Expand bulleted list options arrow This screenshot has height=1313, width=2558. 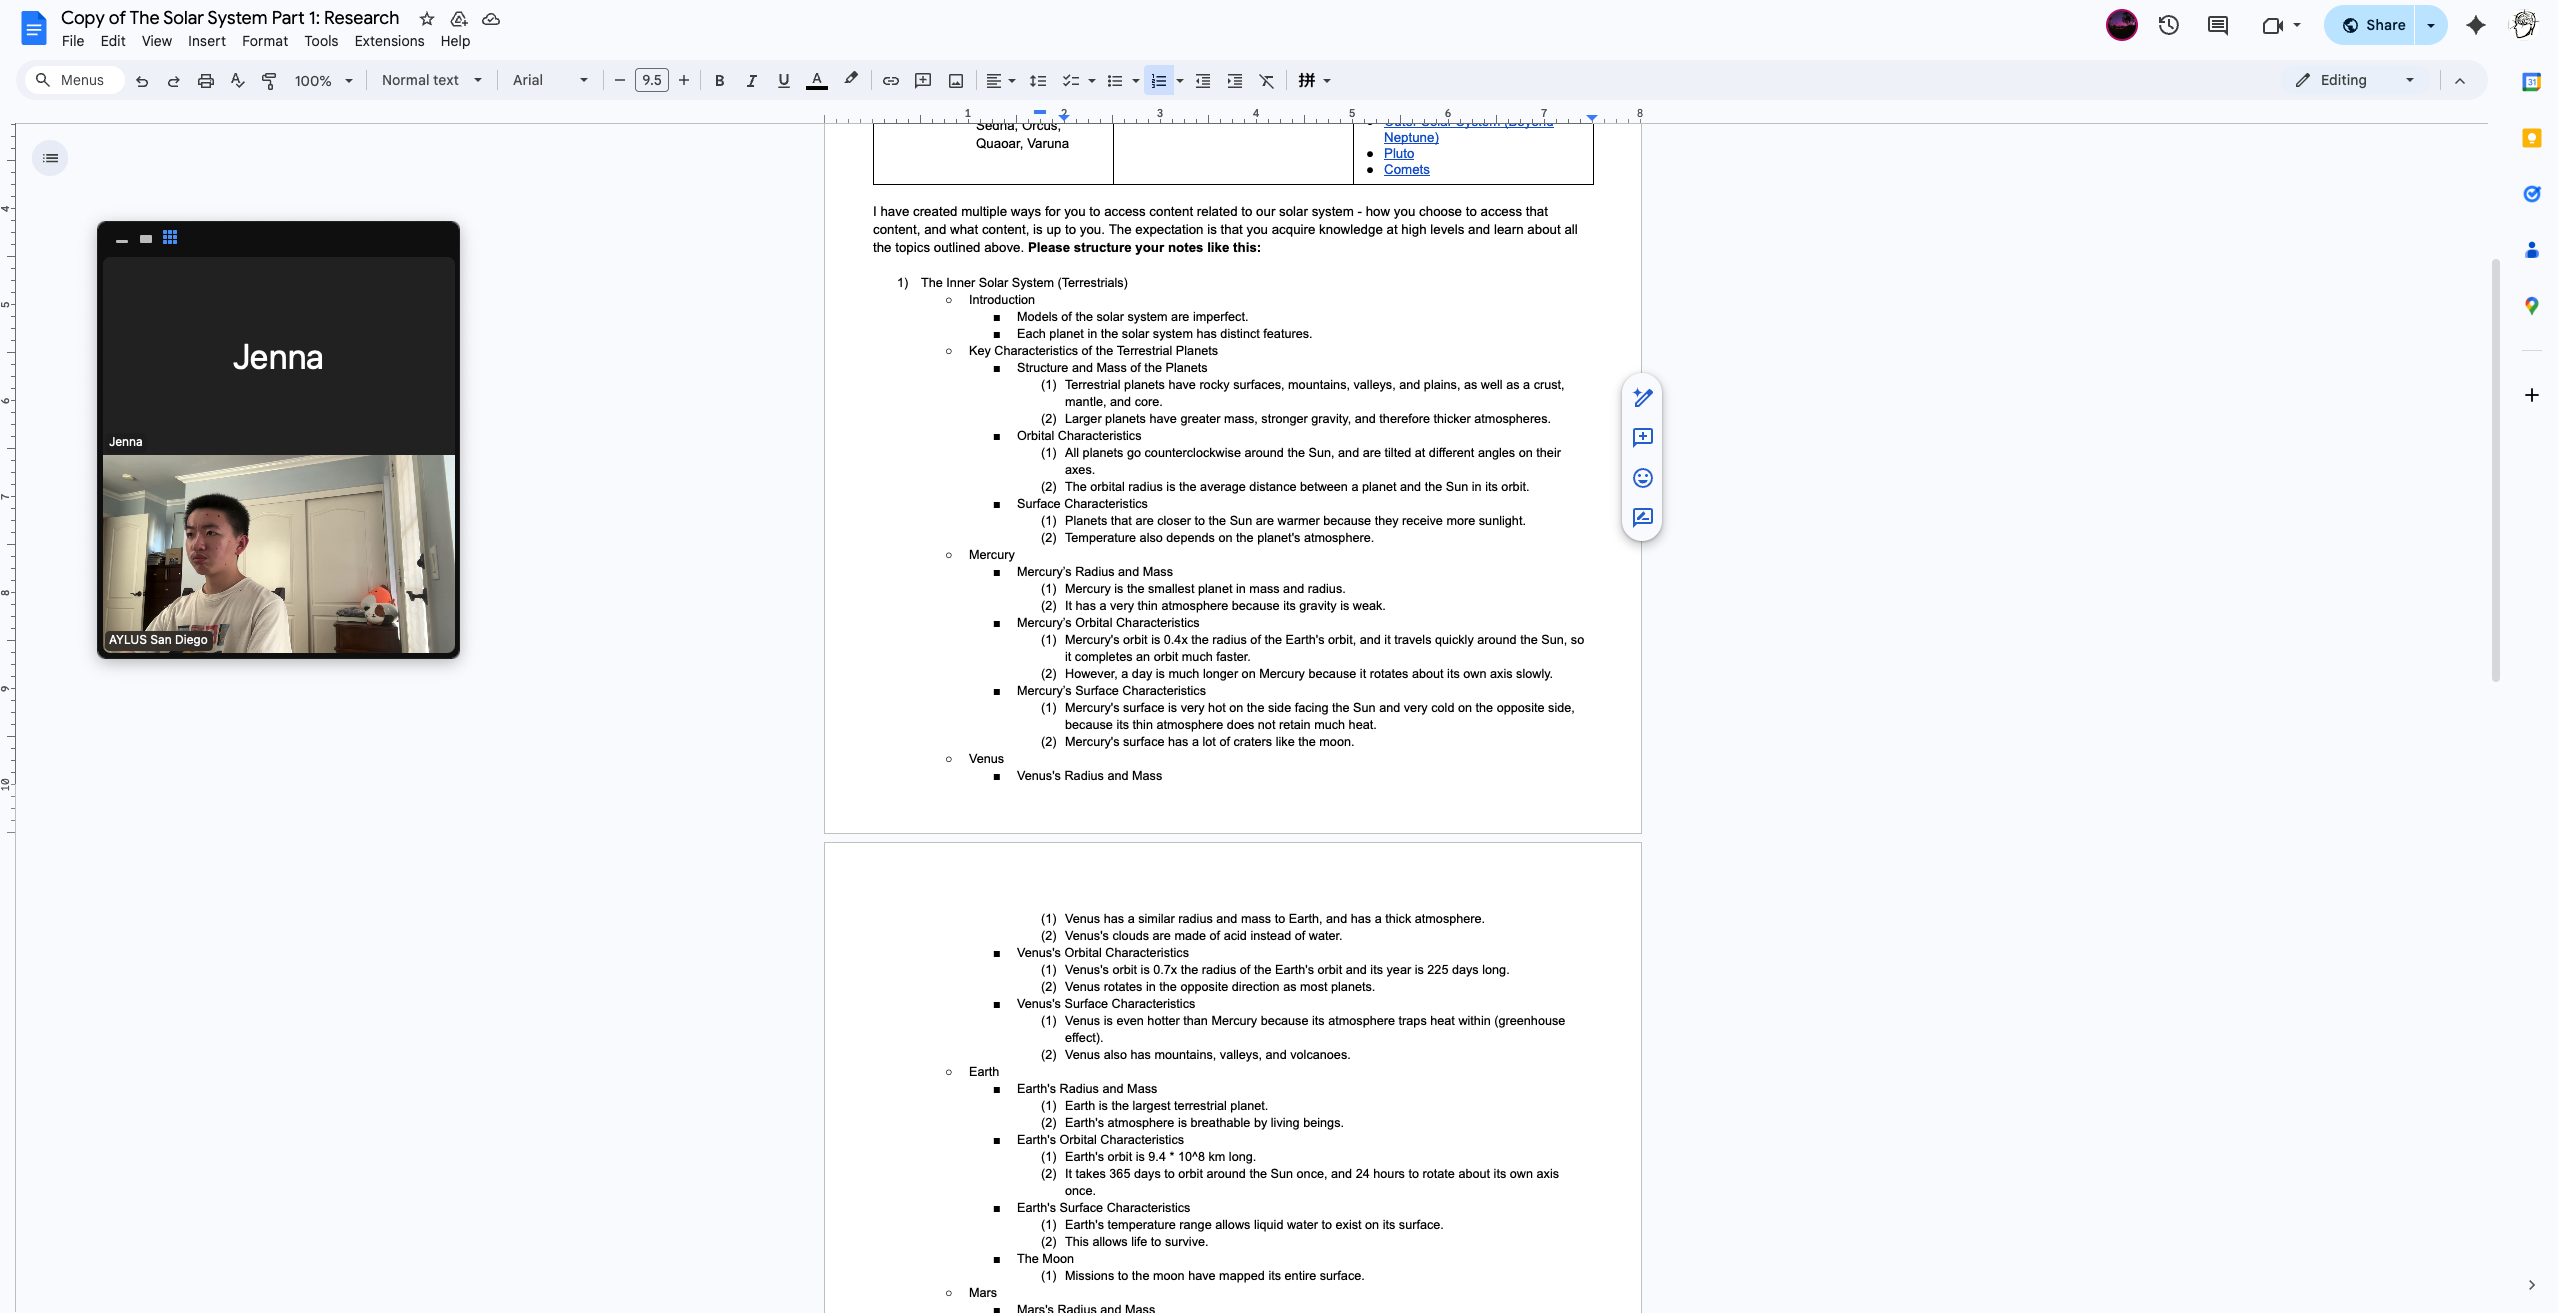coord(1135,81)
